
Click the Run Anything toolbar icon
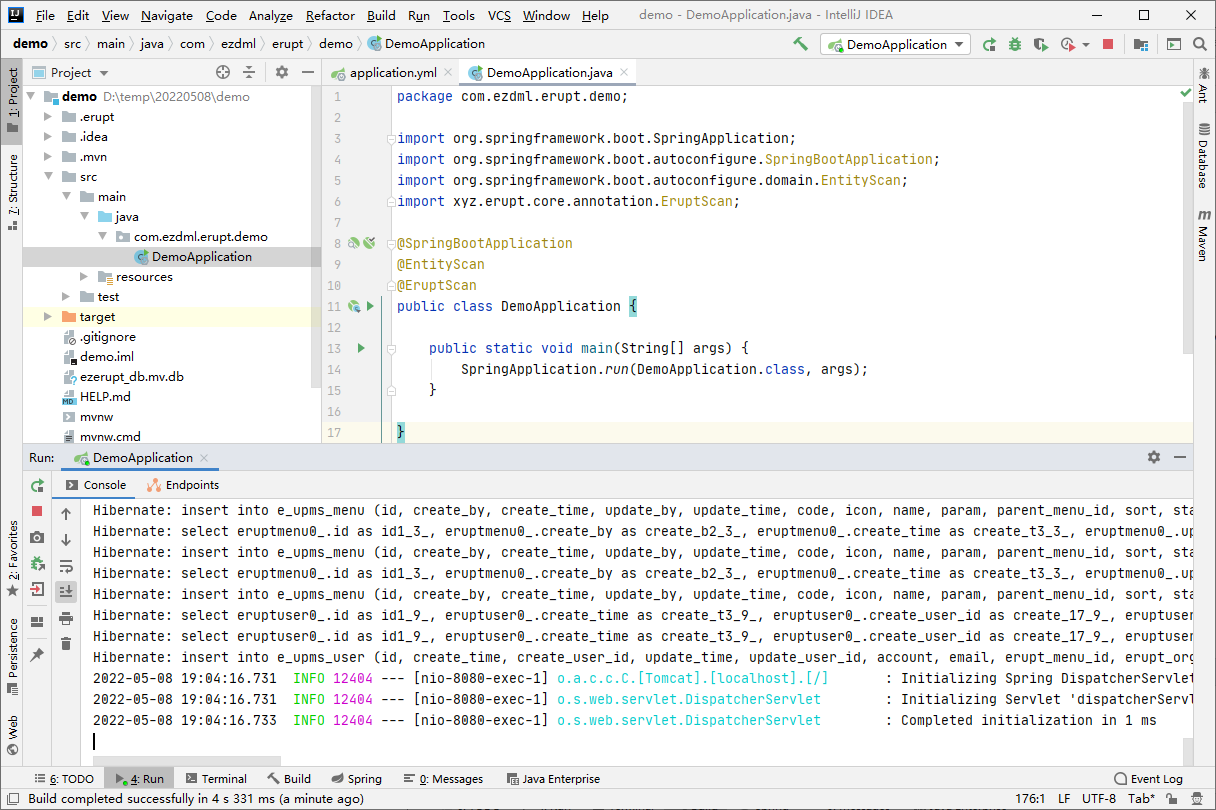1173,44
